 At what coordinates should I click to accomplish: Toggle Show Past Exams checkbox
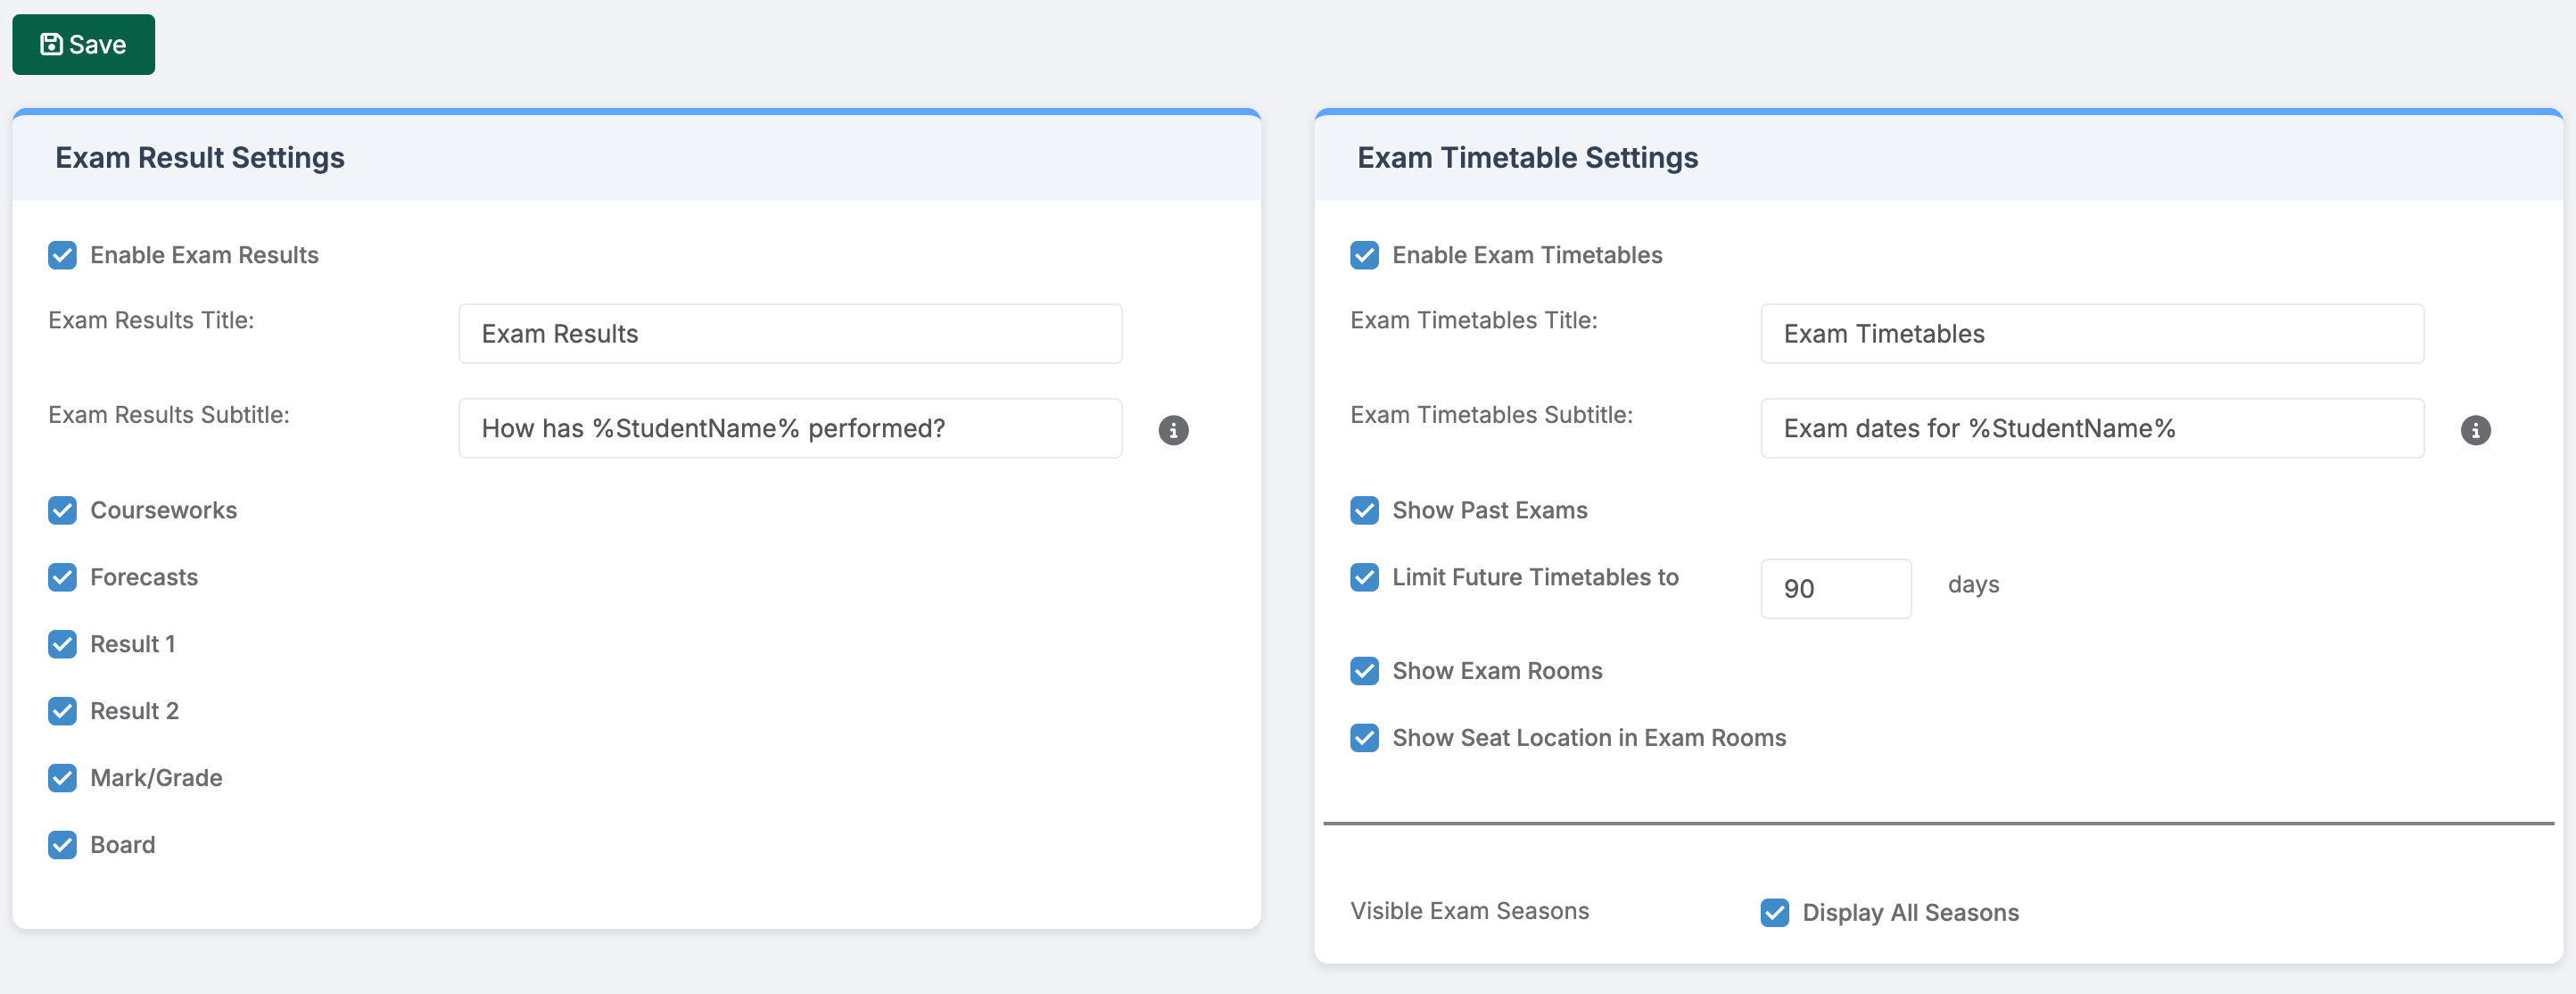click(x=1364, y=510)
